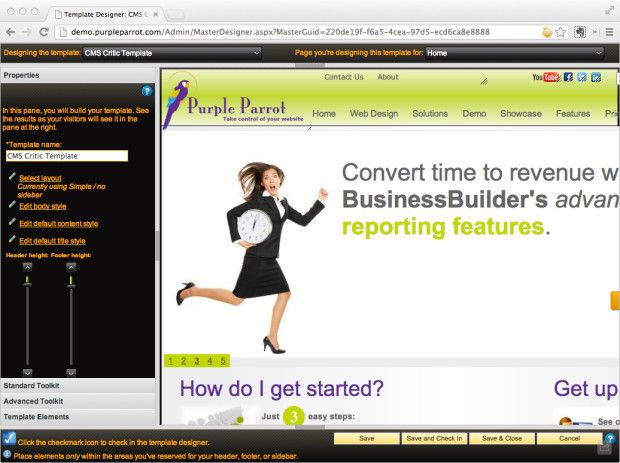Click the green 3 step circle
Screen dimensions: 620x463
(293, 416)
